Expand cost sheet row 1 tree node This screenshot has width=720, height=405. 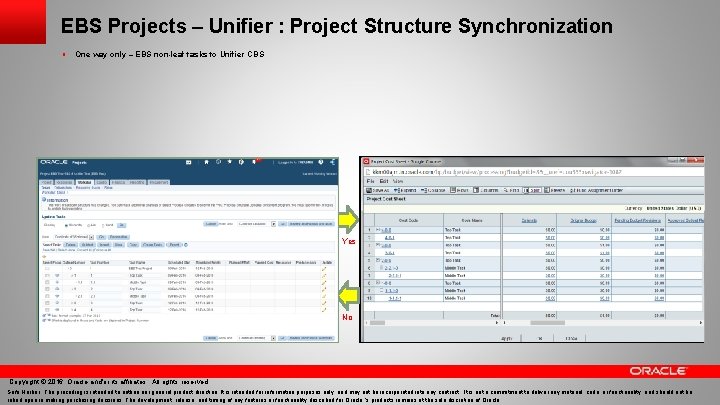coord(377,229)
